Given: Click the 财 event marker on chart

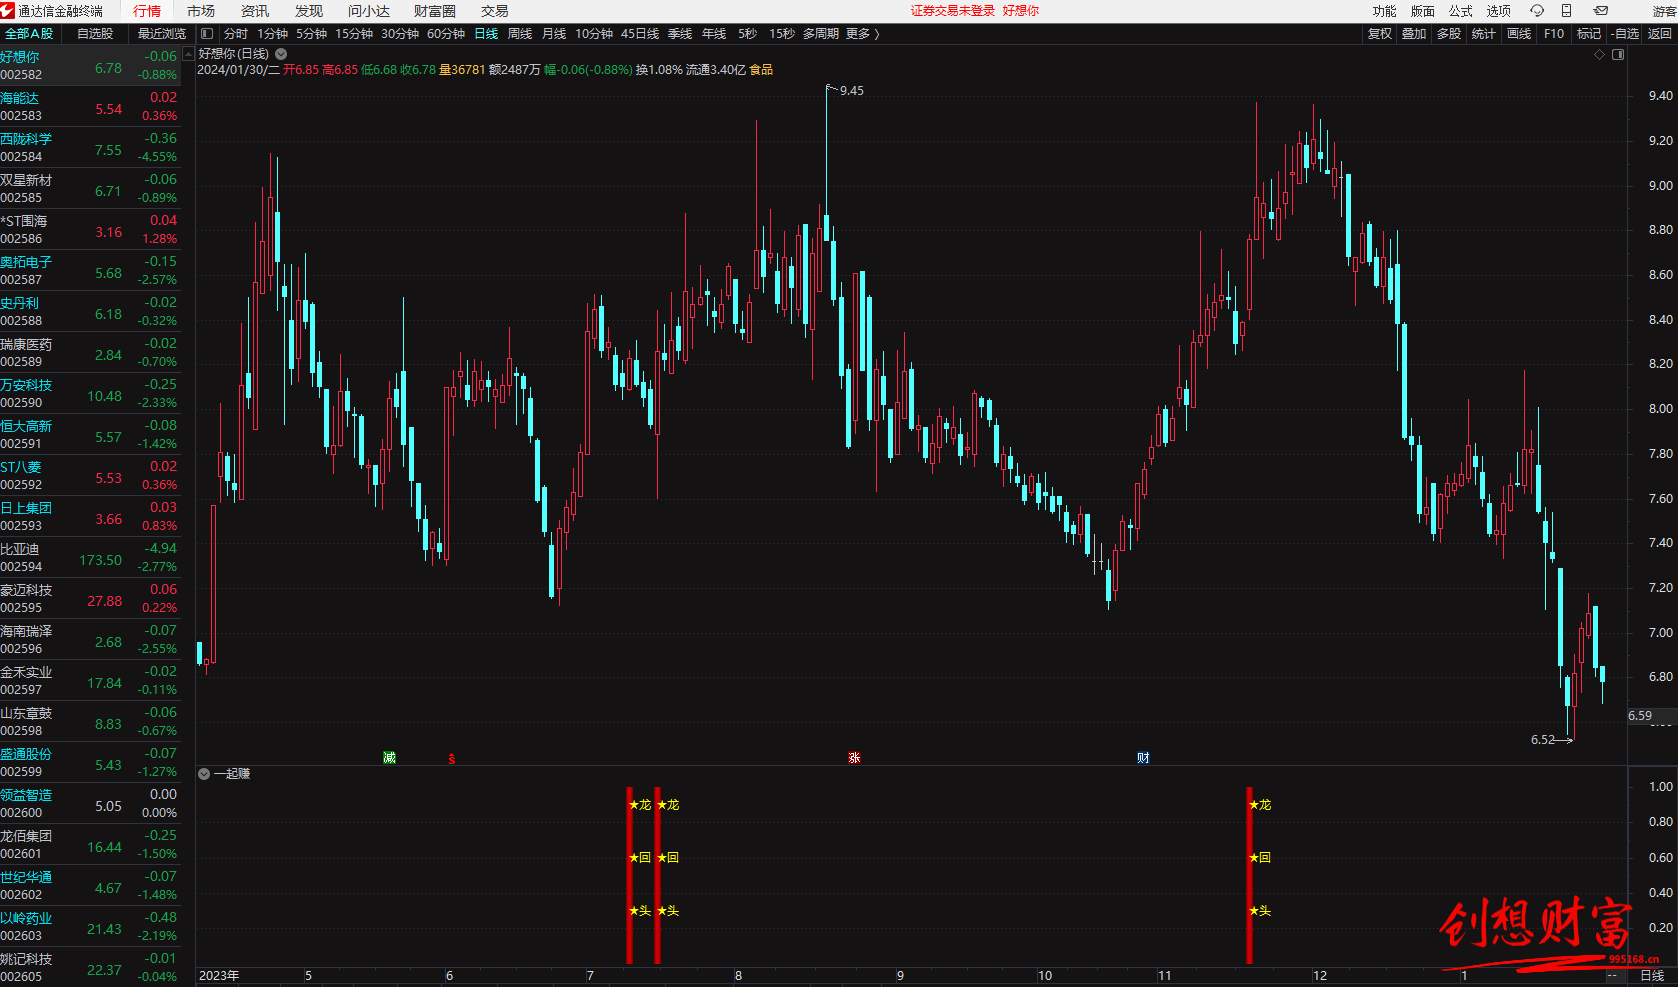Looking at the screenshot, I should (x=1143, y=758).
